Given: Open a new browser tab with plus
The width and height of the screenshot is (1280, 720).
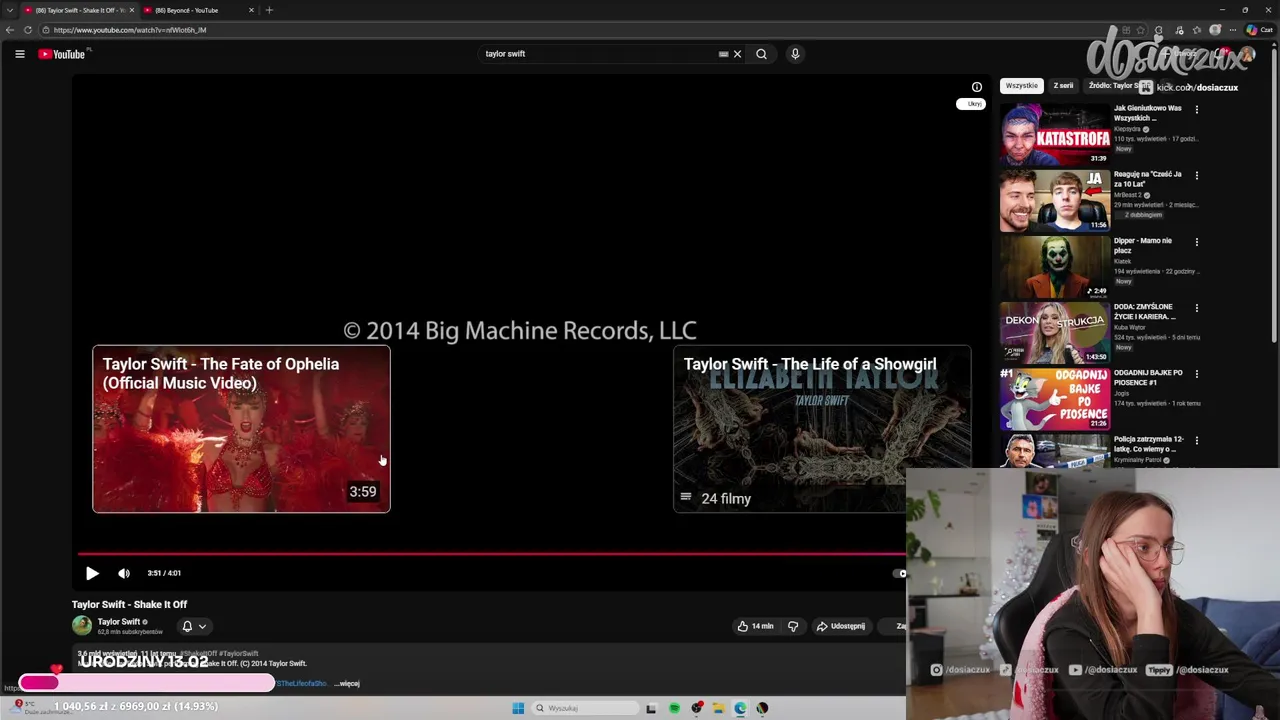Looking at the screenshot, I should [x=269, y=10].
